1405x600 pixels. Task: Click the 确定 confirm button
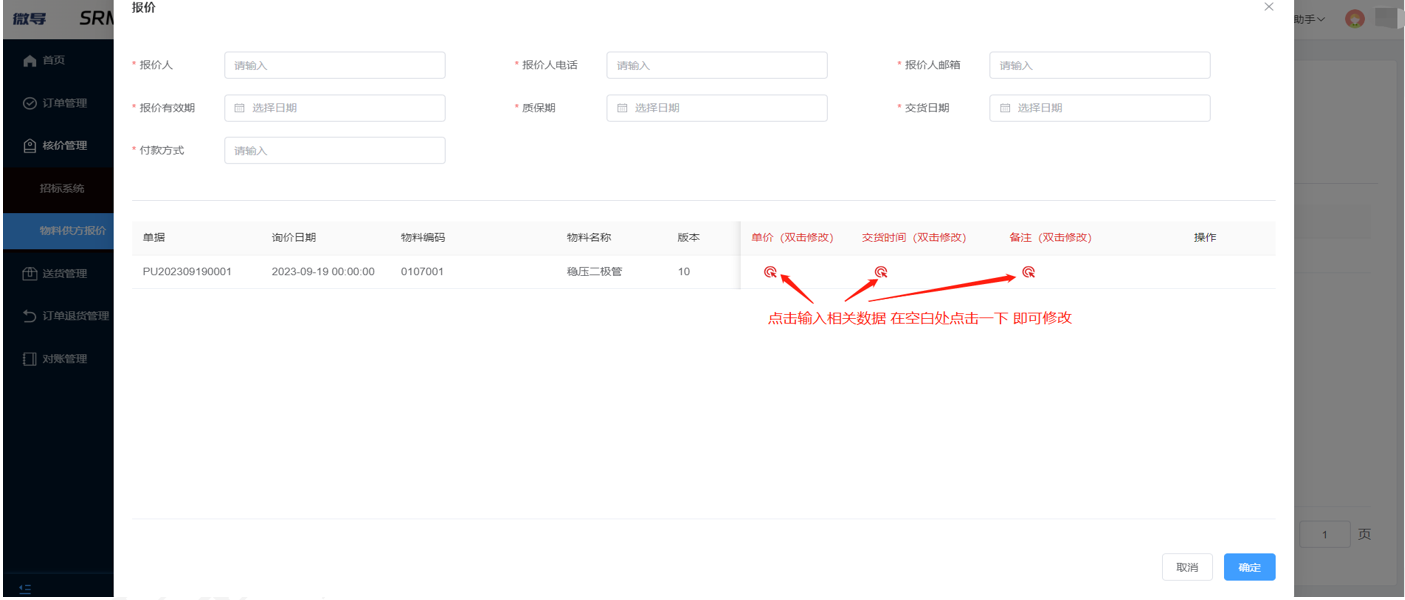click(1249, 567)
